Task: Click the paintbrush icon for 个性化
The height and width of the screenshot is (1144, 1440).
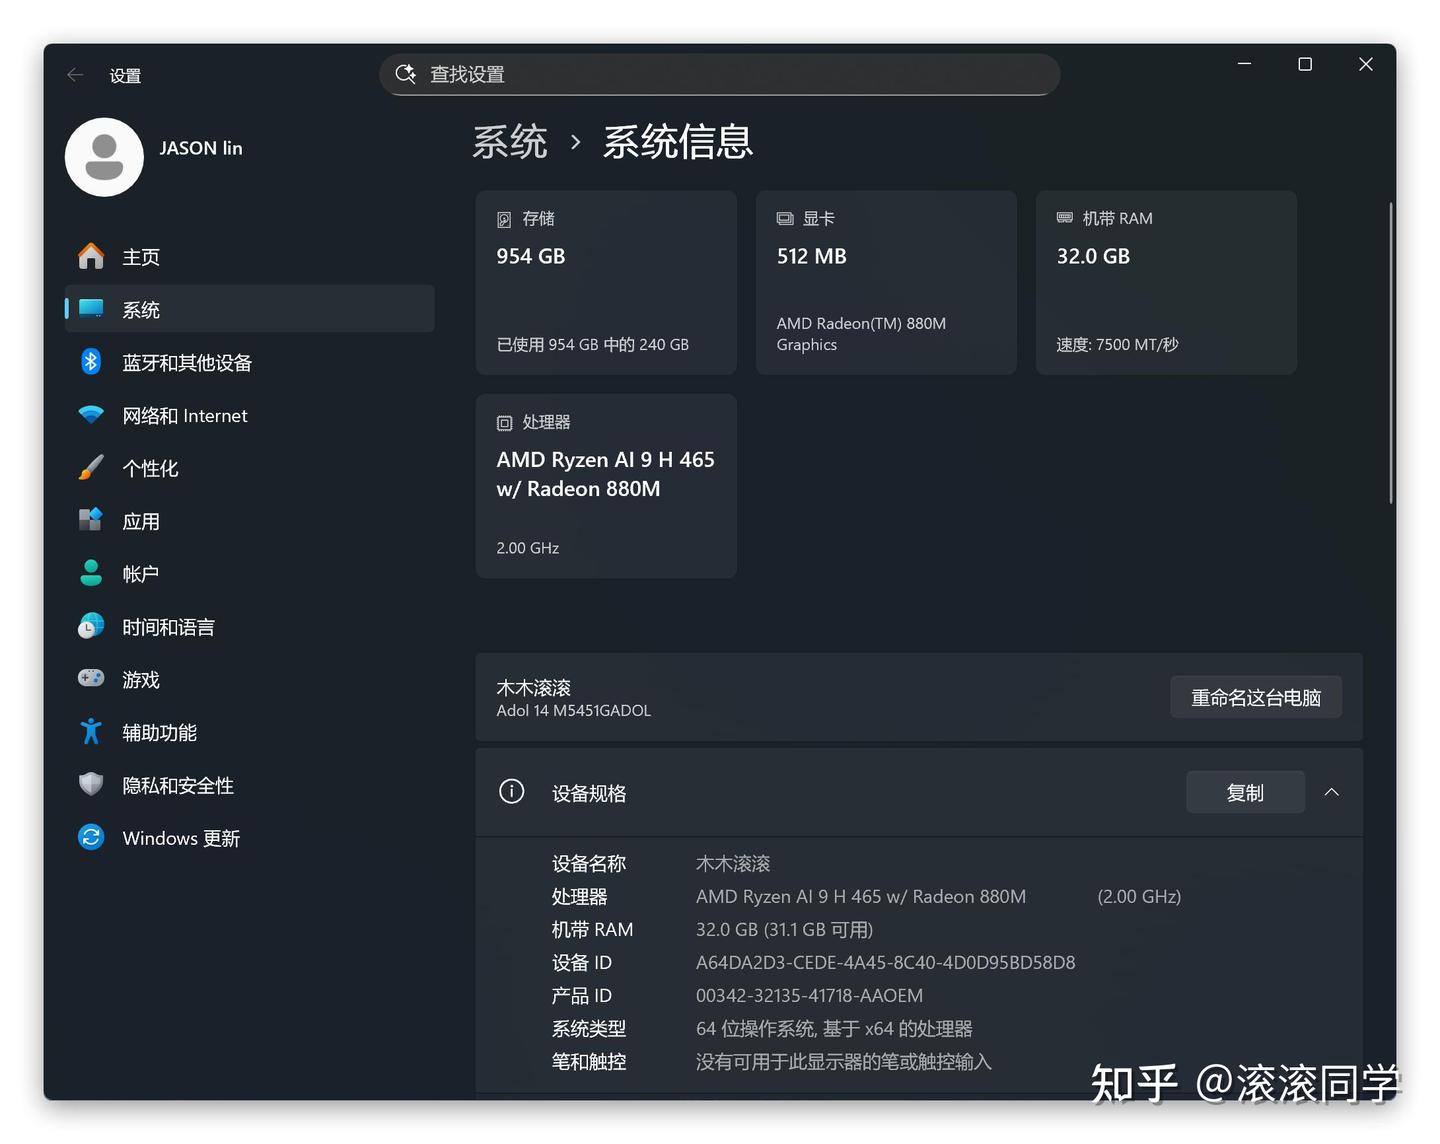Action: (91, 468)
